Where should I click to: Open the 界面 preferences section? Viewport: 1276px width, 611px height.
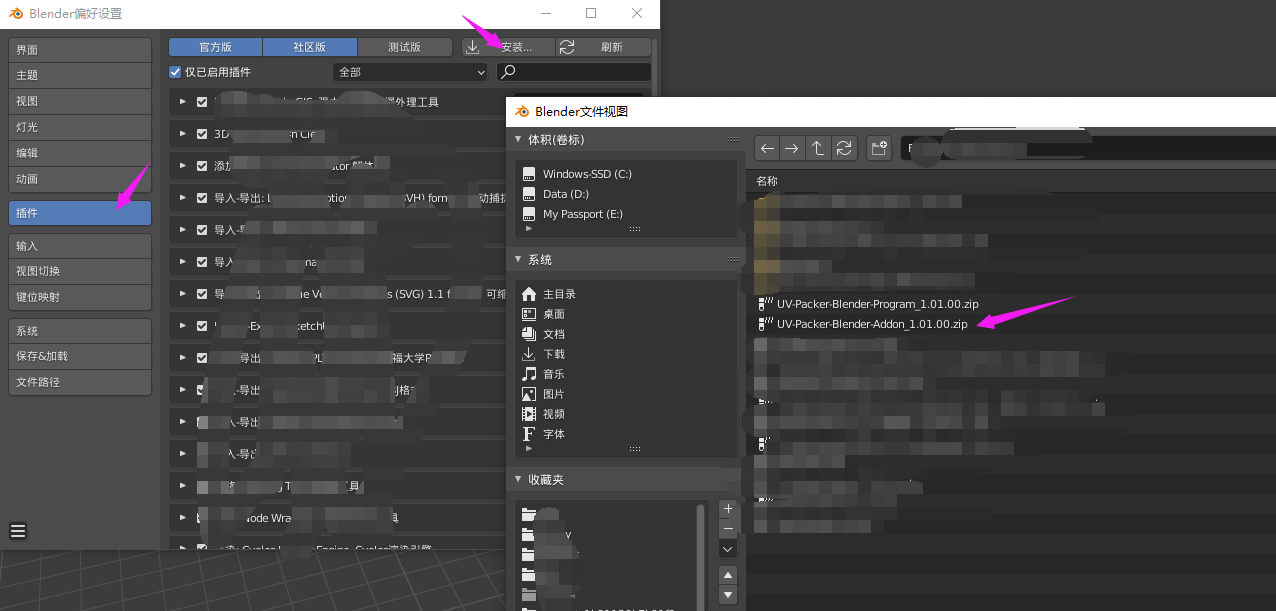(x=80, y=50)
